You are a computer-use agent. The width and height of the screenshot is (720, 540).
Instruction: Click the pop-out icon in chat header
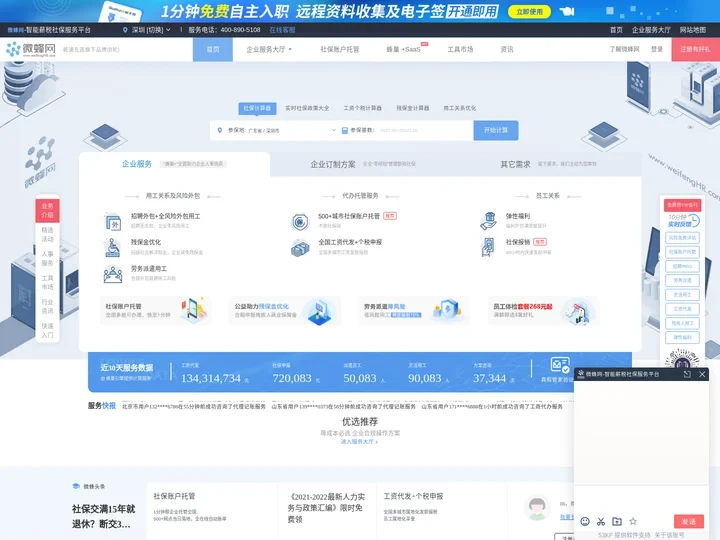coord(687,374)
